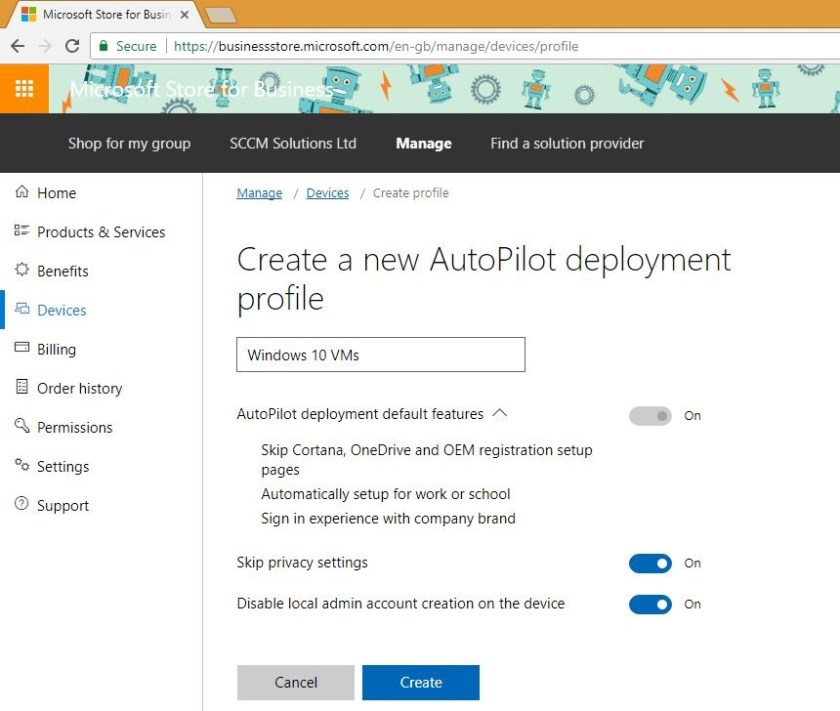Click the Create button
This screenshot has width=840, height=711.
[421, 682]
